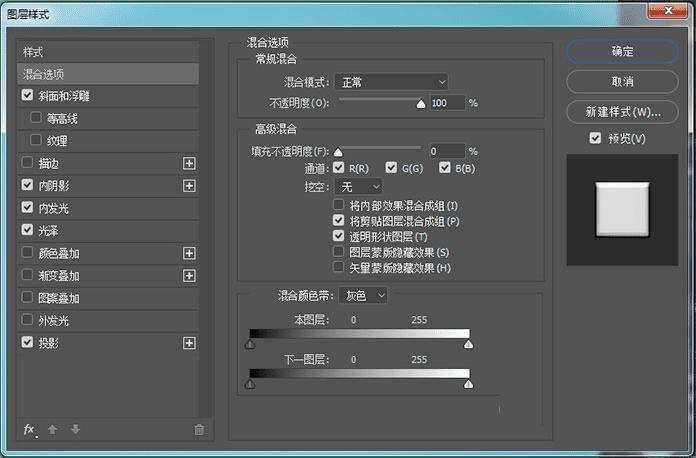Enable 将内部效果混合成组 checkbox
The width and height of the screenshot is (696, 458).
coord(339,205)
